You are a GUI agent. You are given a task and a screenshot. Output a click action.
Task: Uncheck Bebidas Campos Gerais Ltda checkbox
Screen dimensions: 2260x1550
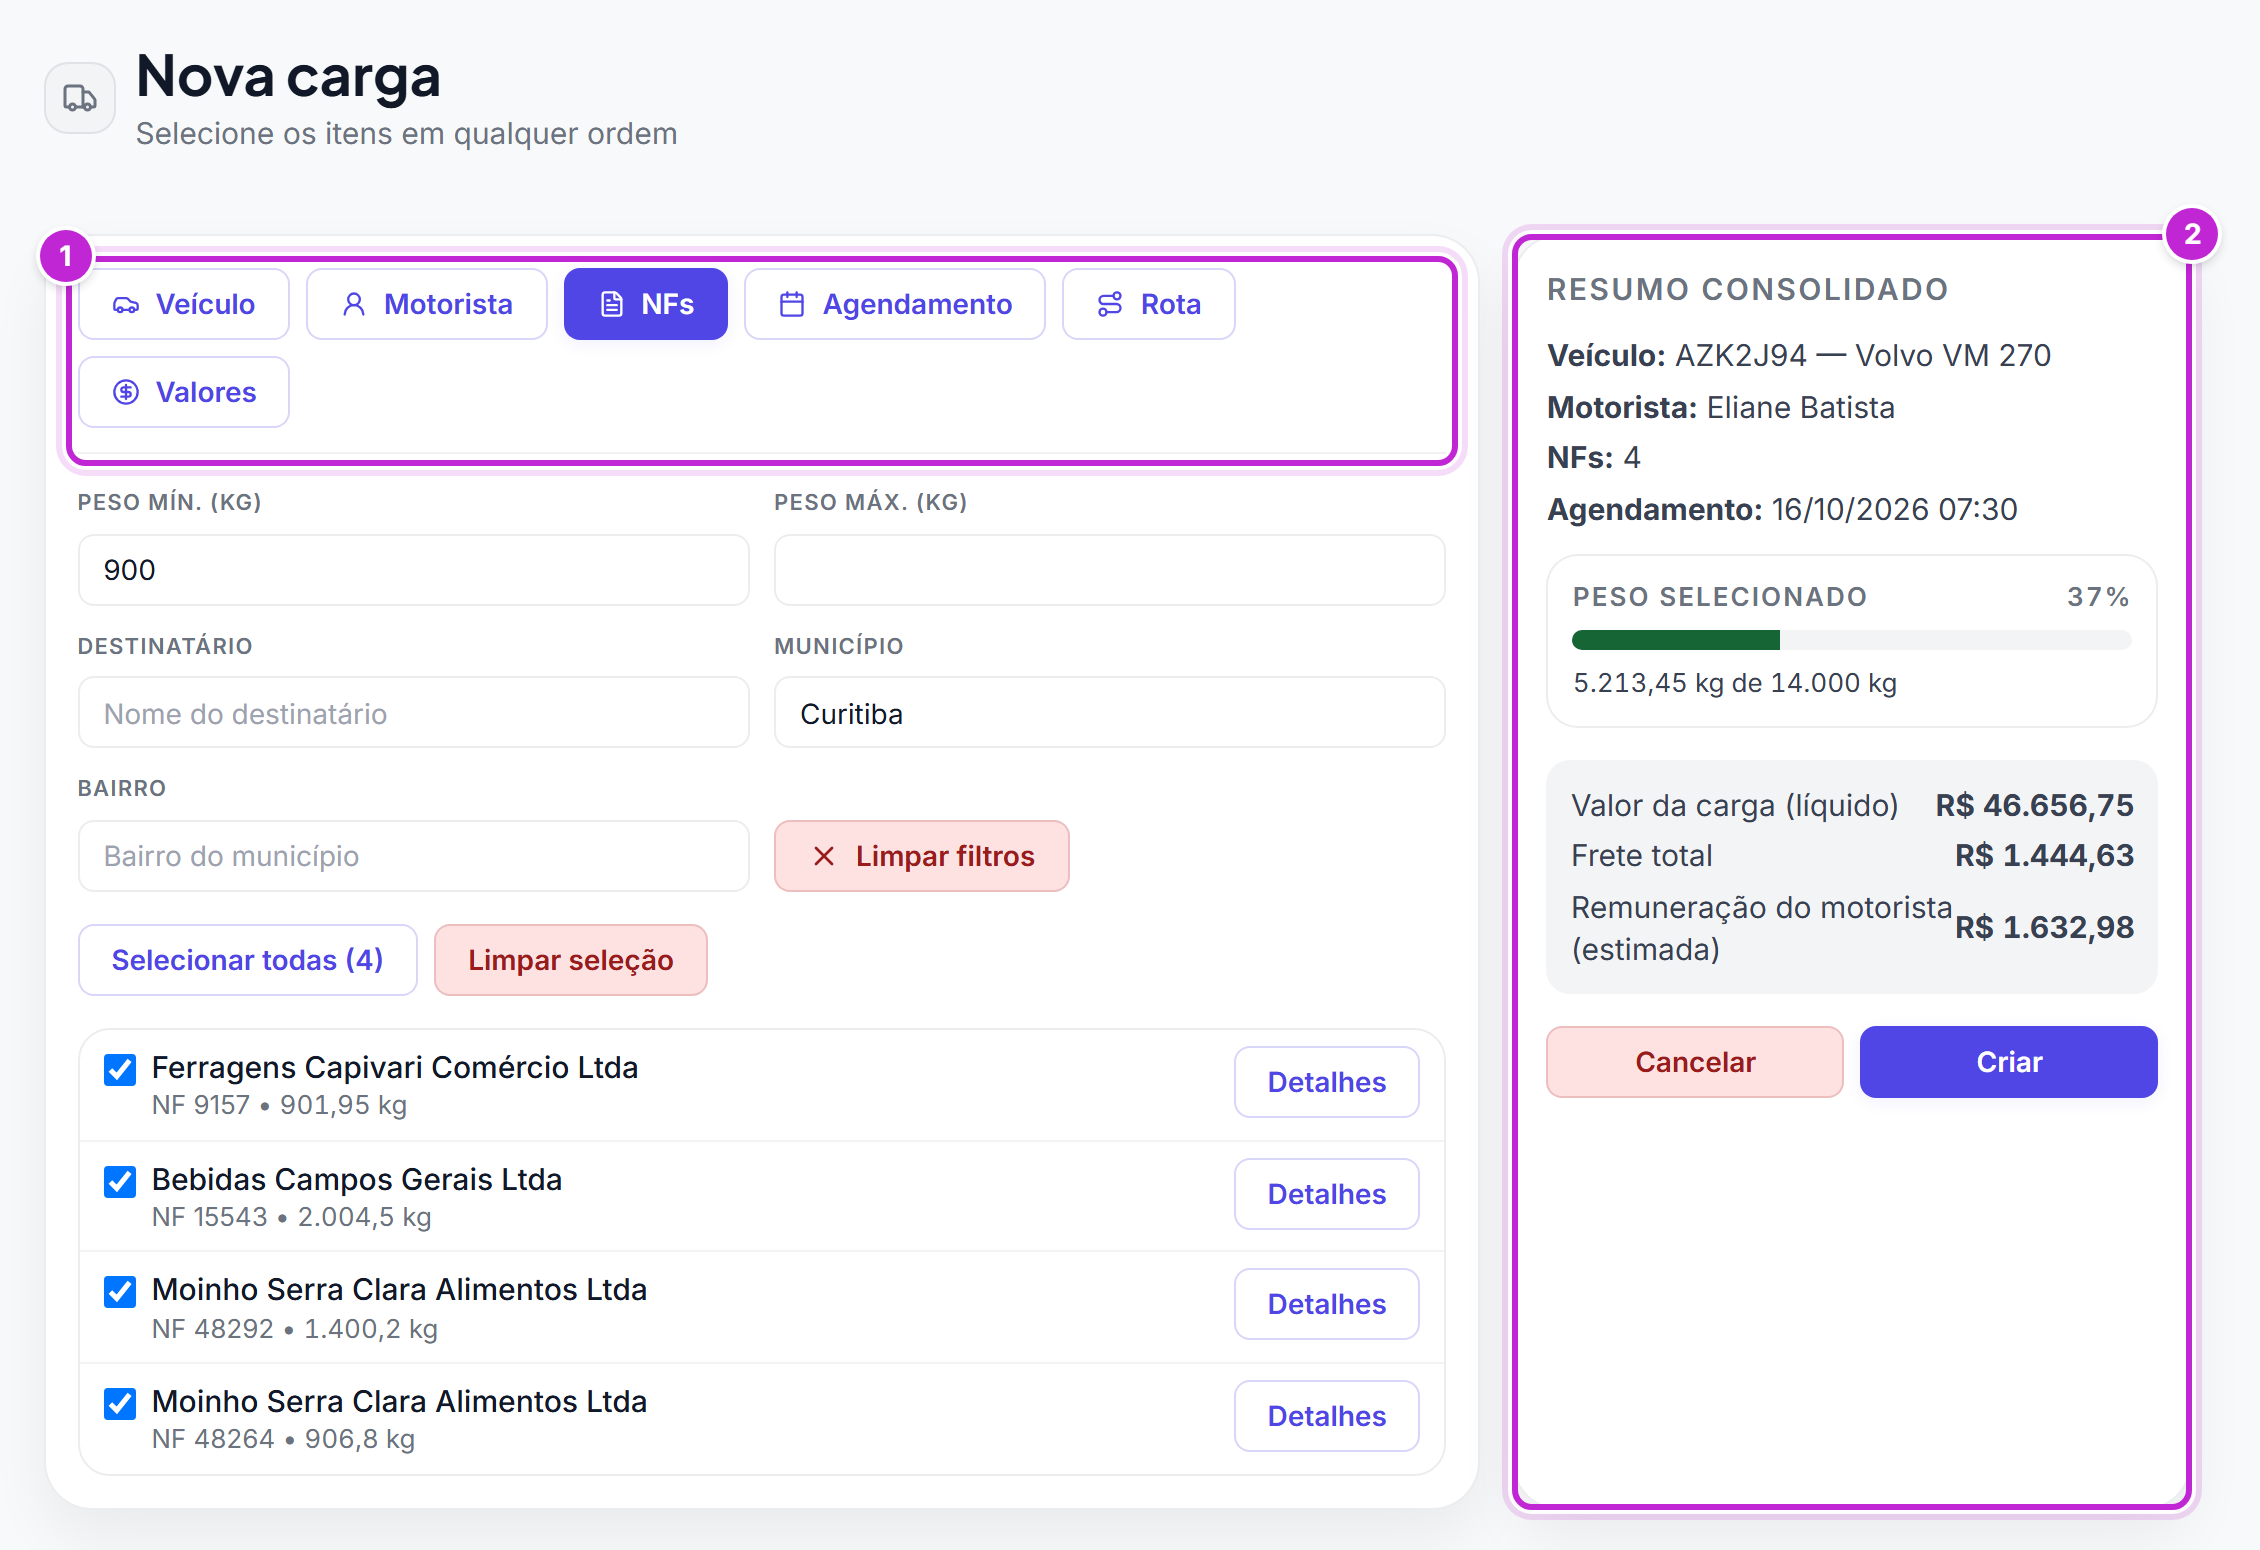[120, 1182]
